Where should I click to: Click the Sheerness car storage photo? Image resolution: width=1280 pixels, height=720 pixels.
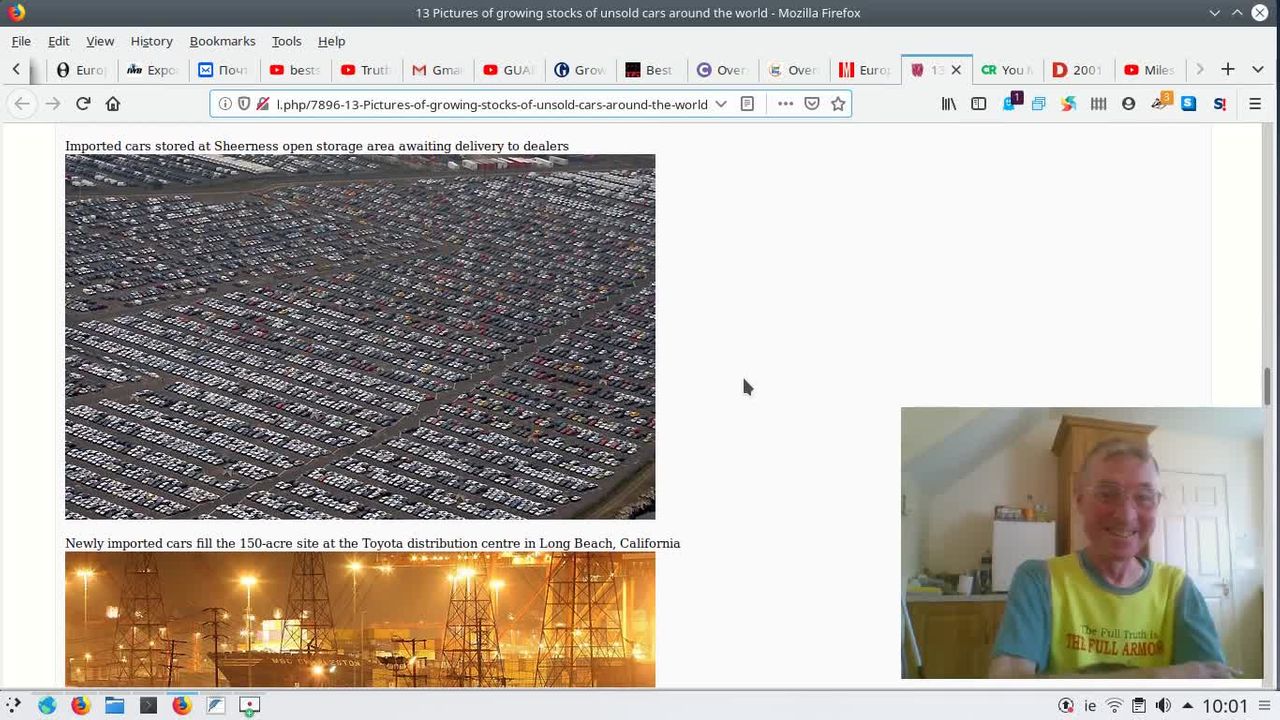click(360, 337)
